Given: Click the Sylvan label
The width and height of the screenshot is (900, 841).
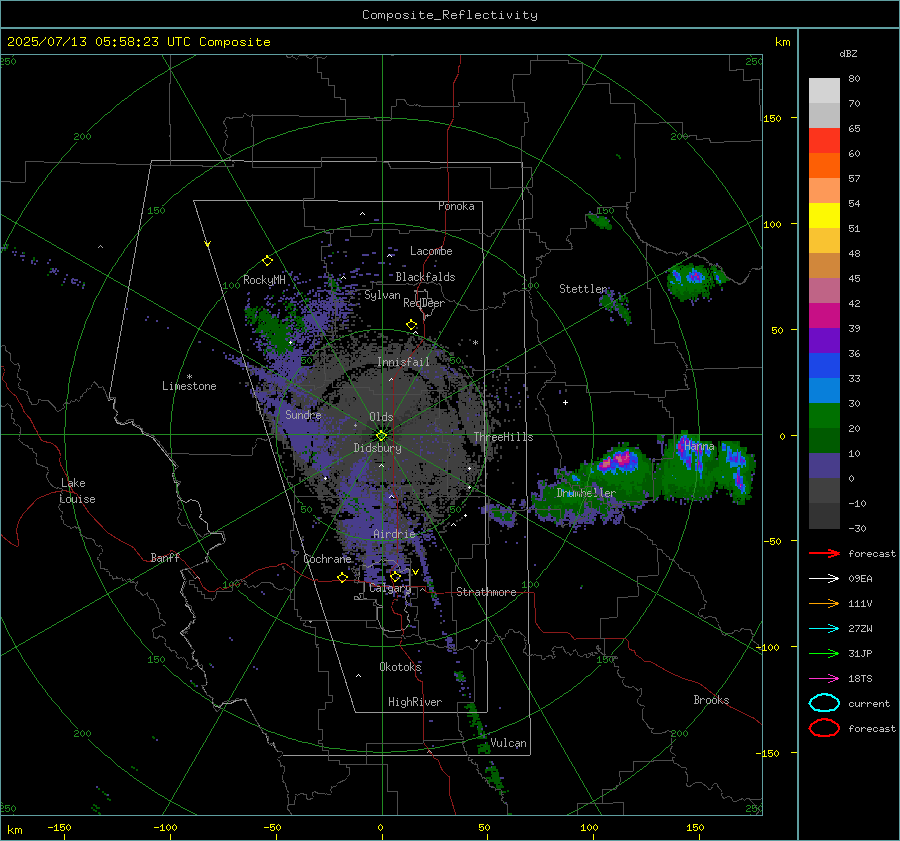Looking at the screenshot, I should coord(382,295).
